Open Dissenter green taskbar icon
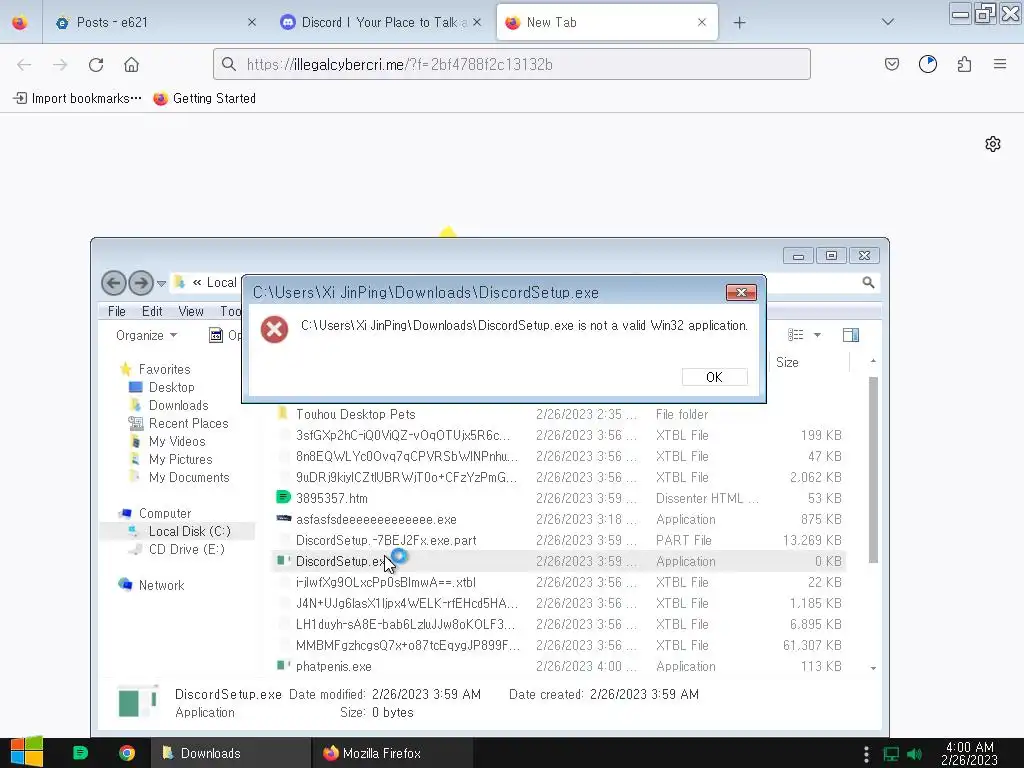The width and height of the screenshot is (1024, 768). [80, 753]
